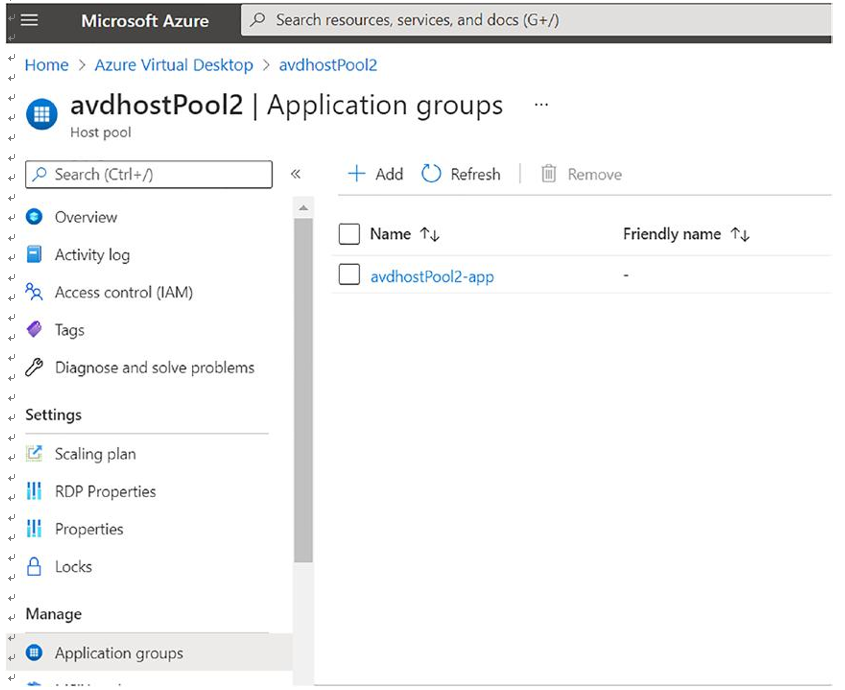The height and width of the screenshot is (690, 845).
Task: Click the Friendly name column header
Action: (671, 234)
